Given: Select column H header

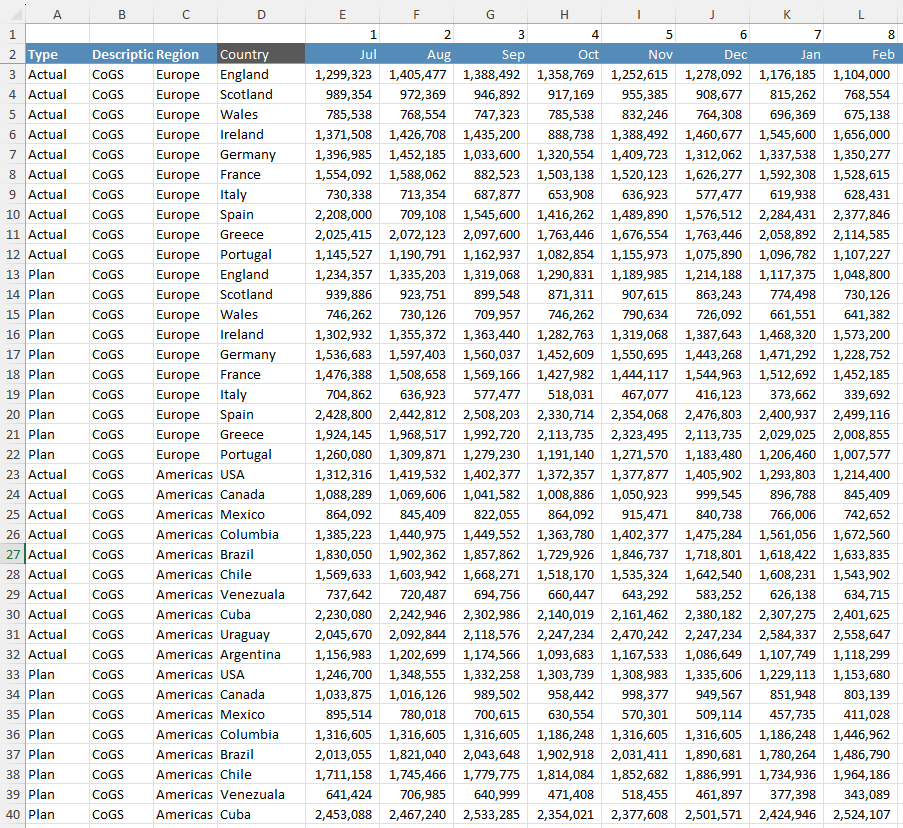Looking at the screenshot, I should click(x=564, y=14).
